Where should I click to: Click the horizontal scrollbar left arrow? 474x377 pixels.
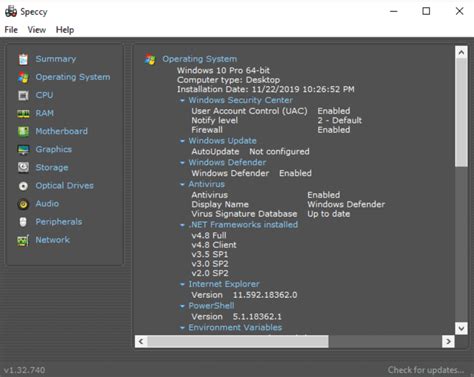[141, 341]
